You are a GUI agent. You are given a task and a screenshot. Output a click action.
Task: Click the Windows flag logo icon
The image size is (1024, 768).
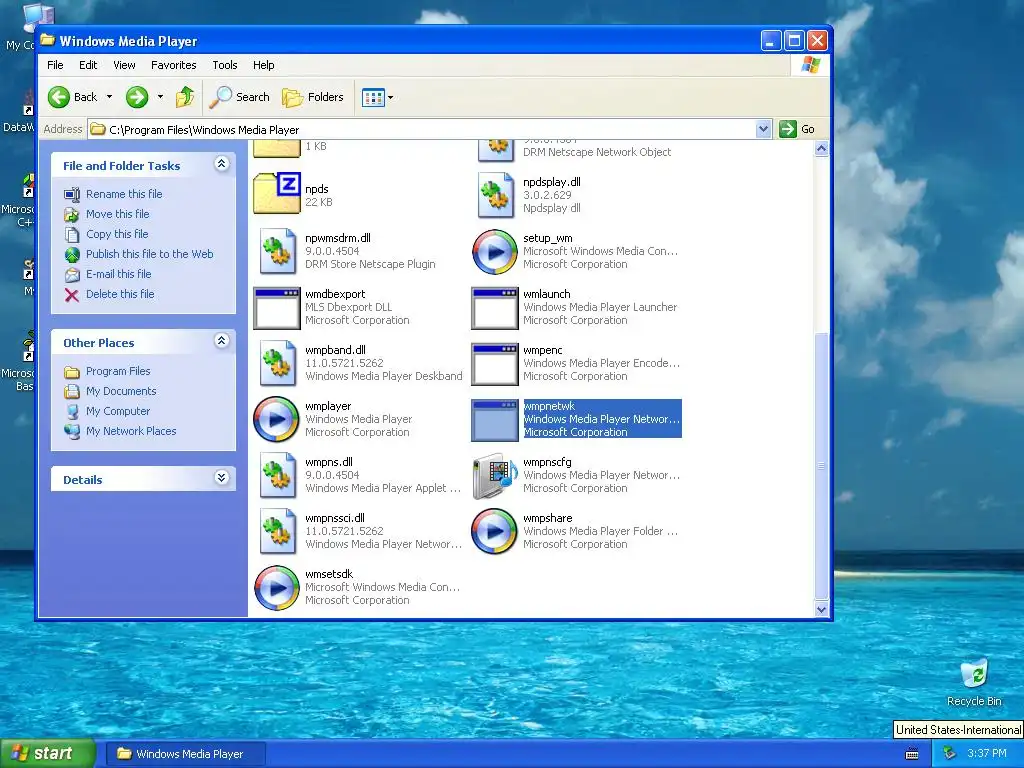point(810,65)
